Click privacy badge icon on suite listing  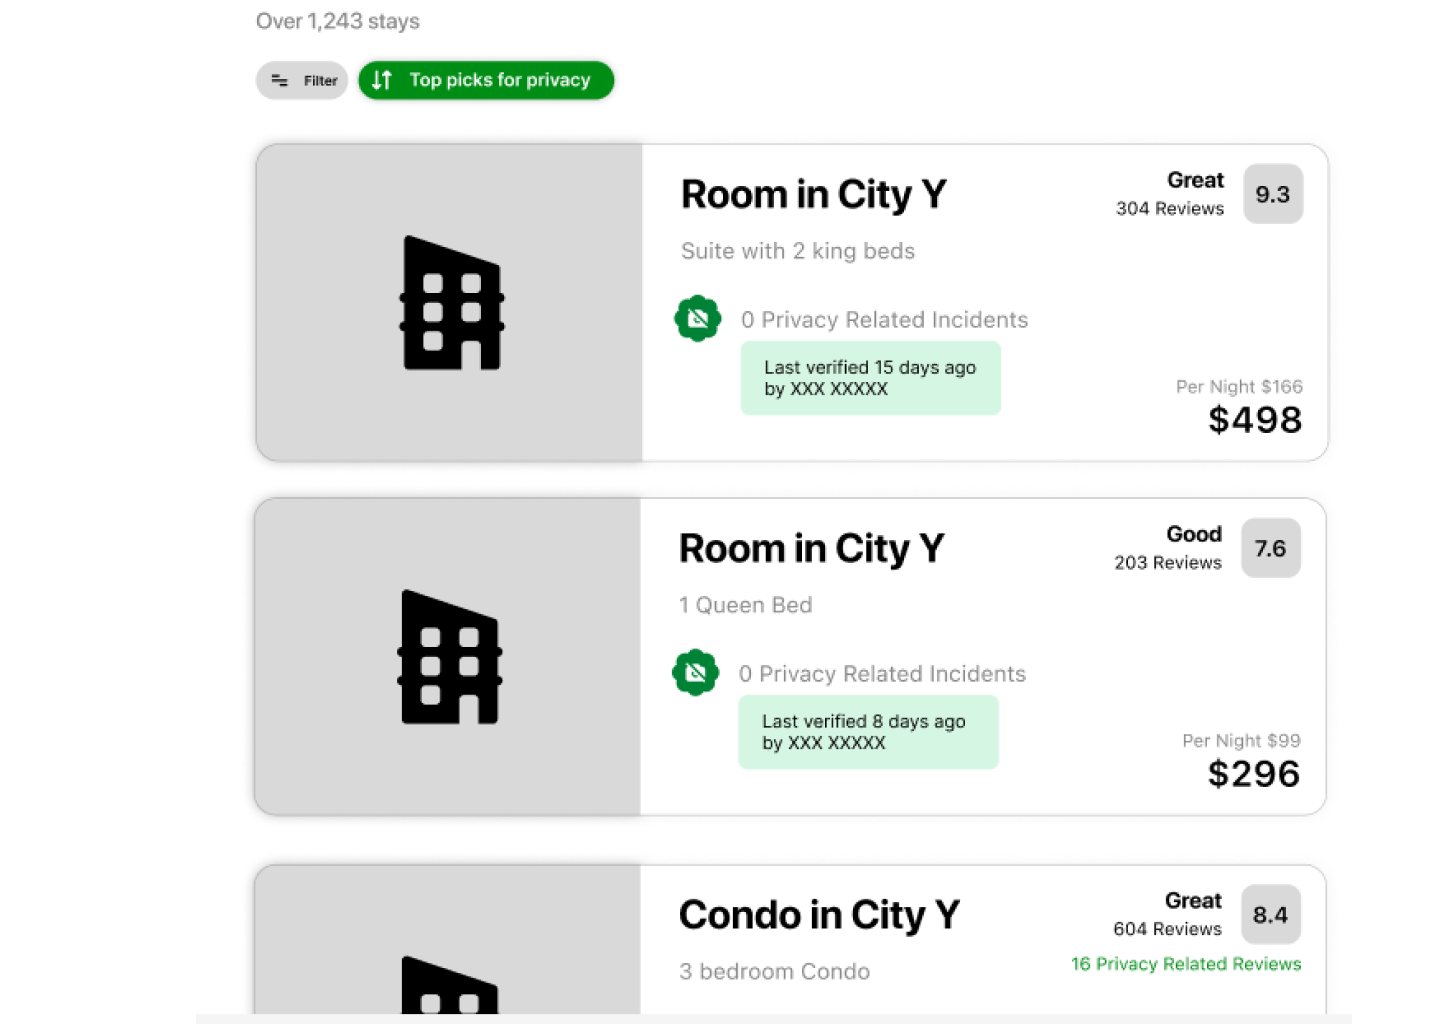click(x=698, y=319)
